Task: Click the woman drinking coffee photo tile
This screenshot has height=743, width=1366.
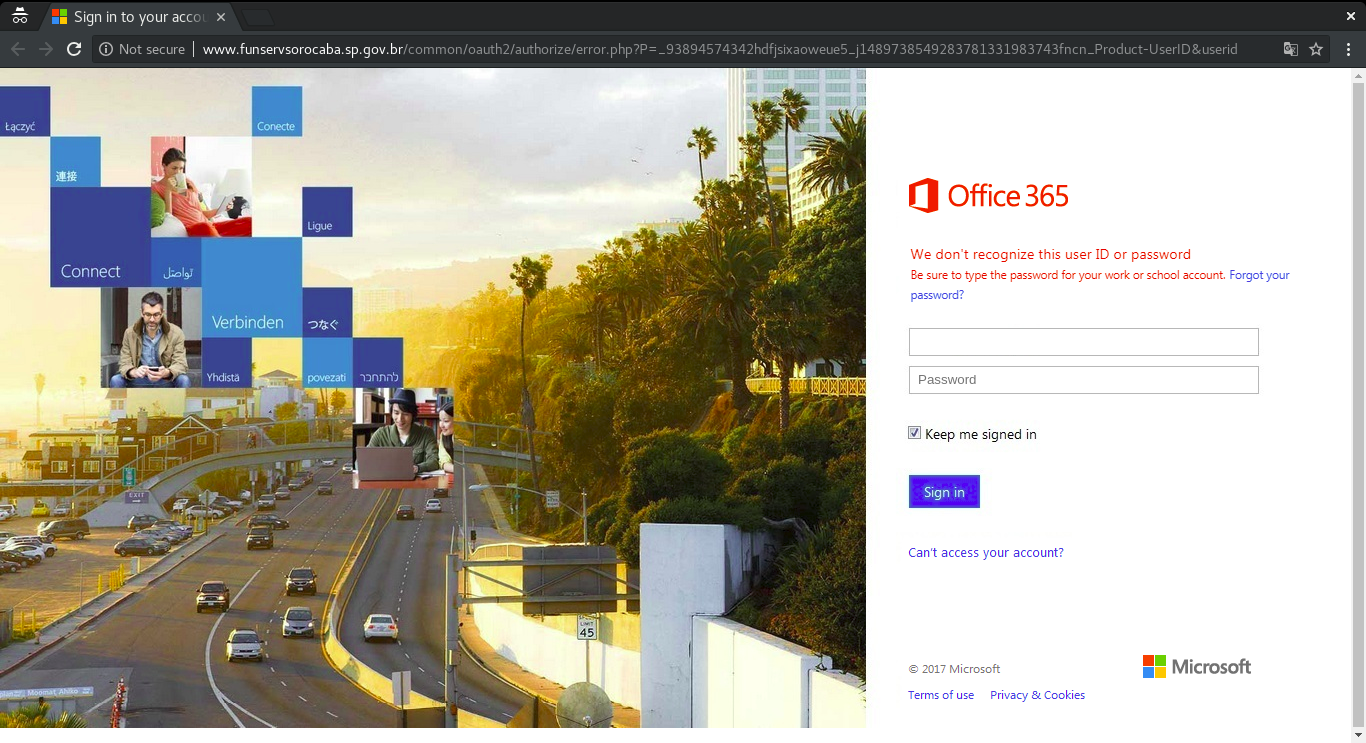Action: tap(201, 187)
